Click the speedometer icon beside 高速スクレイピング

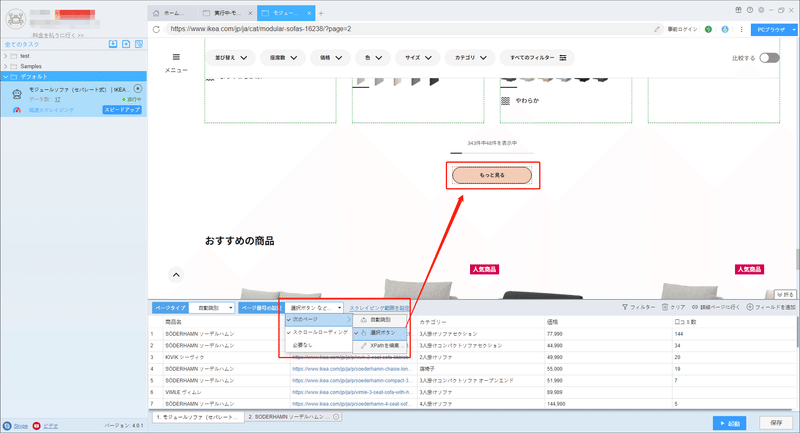pos(17,110)
